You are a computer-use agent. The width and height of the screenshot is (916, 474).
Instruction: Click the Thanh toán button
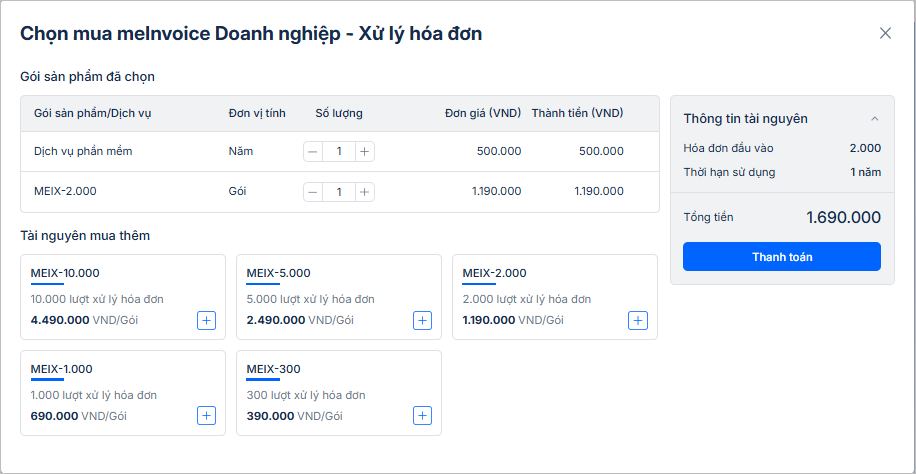coord(782,257)
